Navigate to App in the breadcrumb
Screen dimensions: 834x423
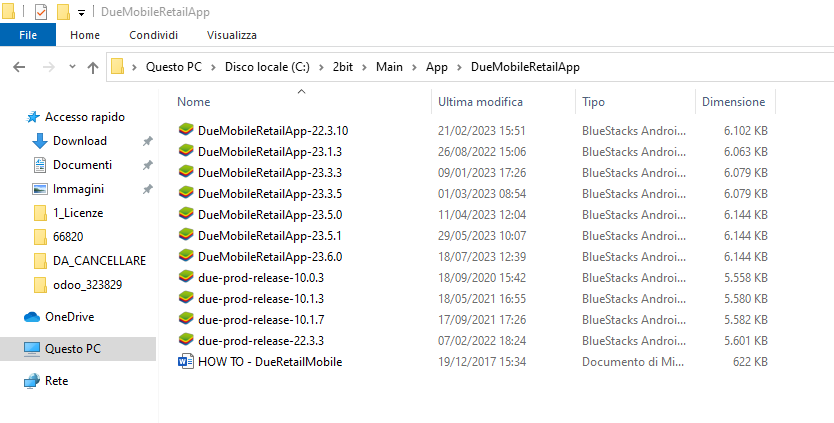(437, 67)
